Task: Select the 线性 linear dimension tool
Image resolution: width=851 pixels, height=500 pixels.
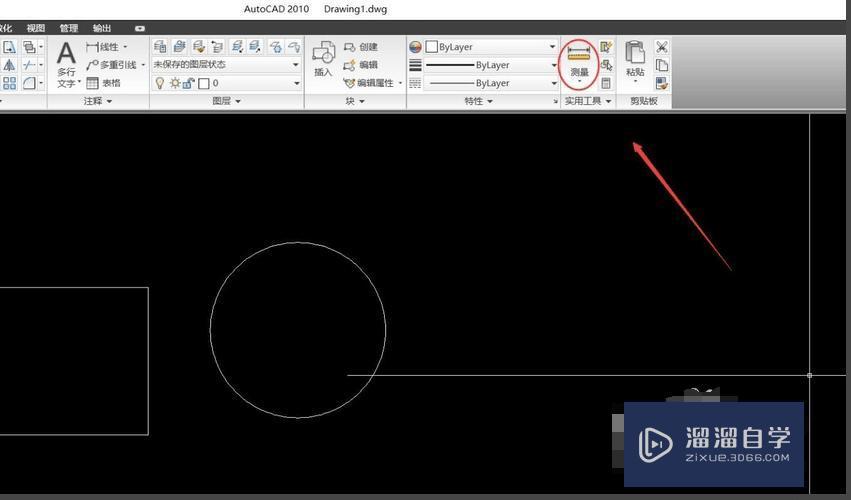Action: click(103, 47)
